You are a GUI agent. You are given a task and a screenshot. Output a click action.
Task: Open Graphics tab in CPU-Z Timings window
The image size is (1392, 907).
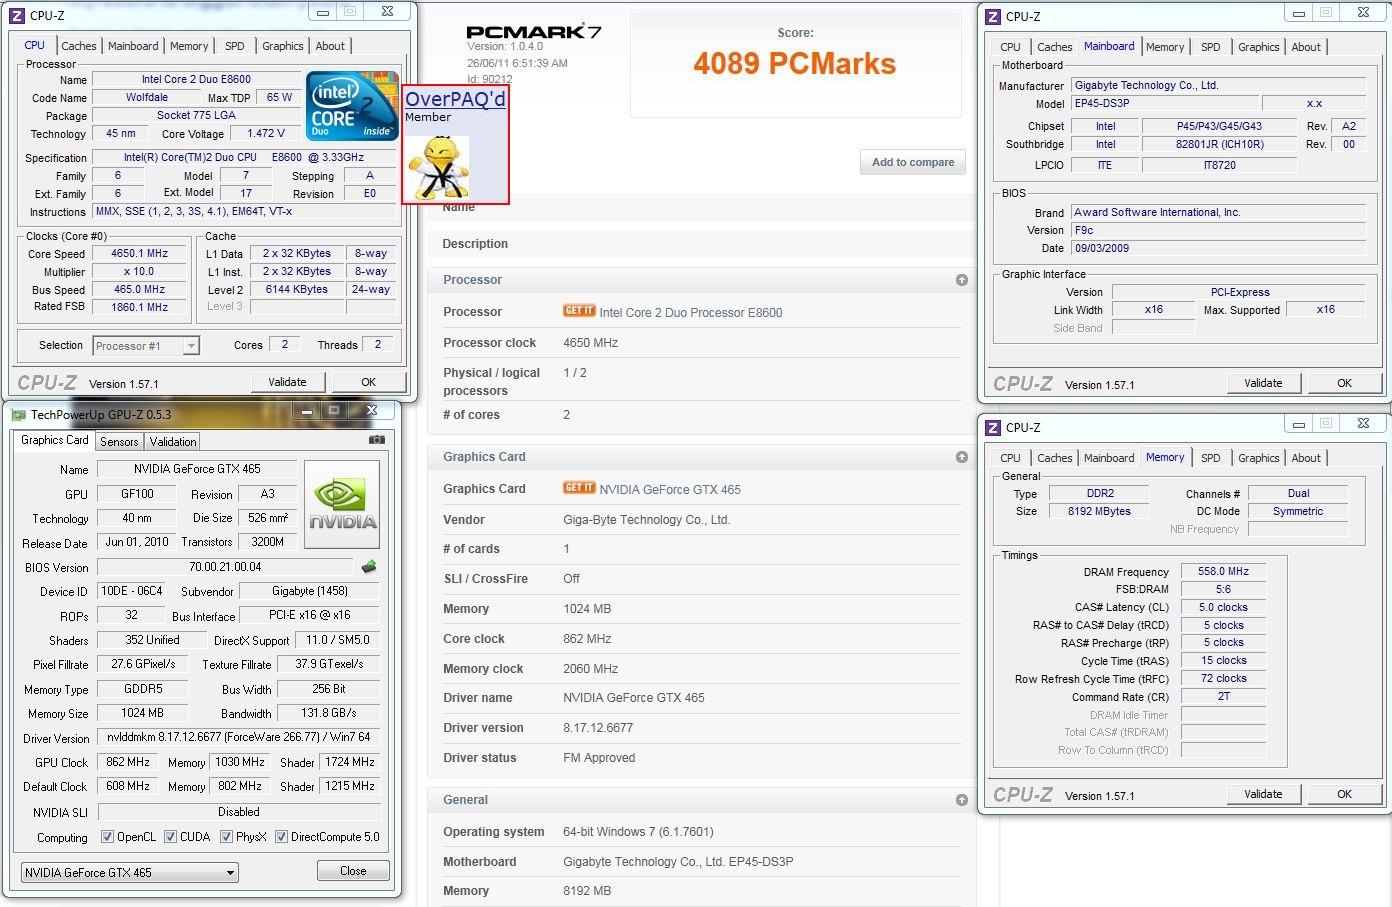tap(1258, 458)
